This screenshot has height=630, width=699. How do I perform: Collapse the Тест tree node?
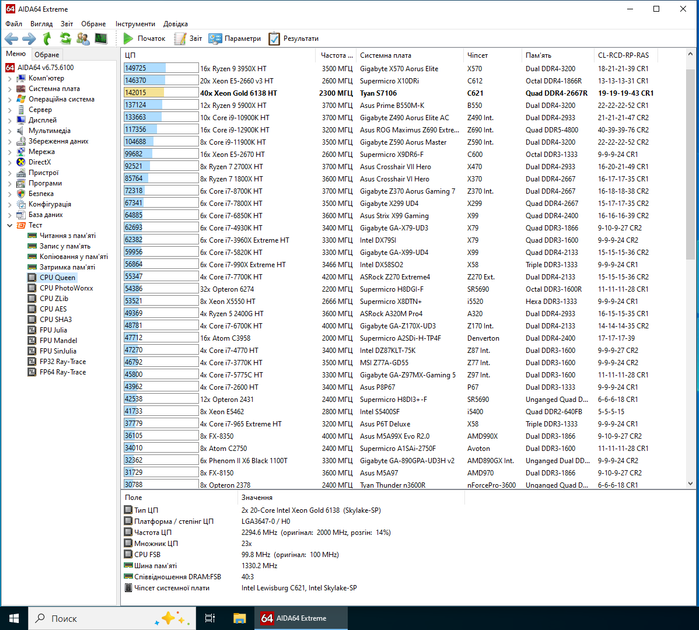[x=10, y=225]
